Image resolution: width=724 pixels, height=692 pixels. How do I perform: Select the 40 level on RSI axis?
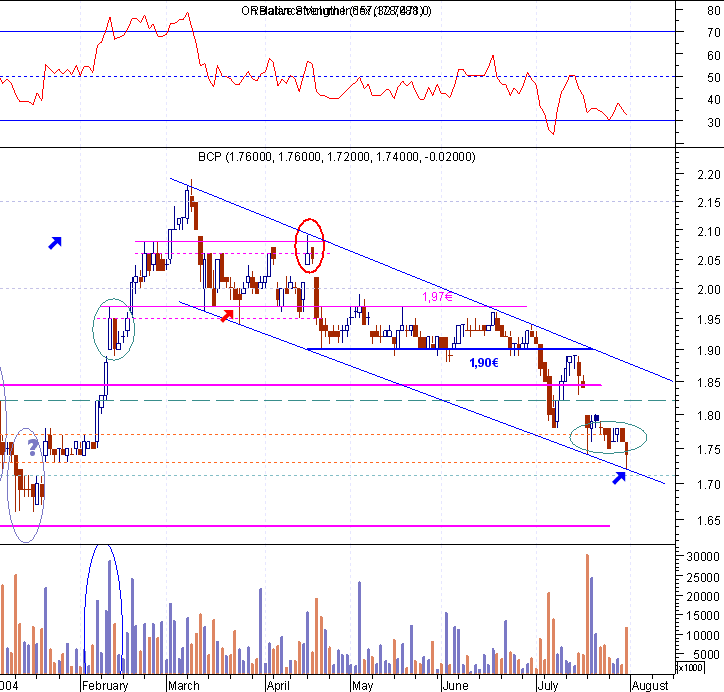[x=713, y=100]
